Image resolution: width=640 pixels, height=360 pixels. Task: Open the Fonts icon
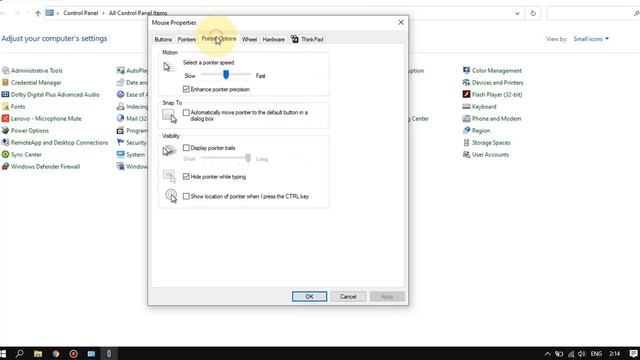5,107
